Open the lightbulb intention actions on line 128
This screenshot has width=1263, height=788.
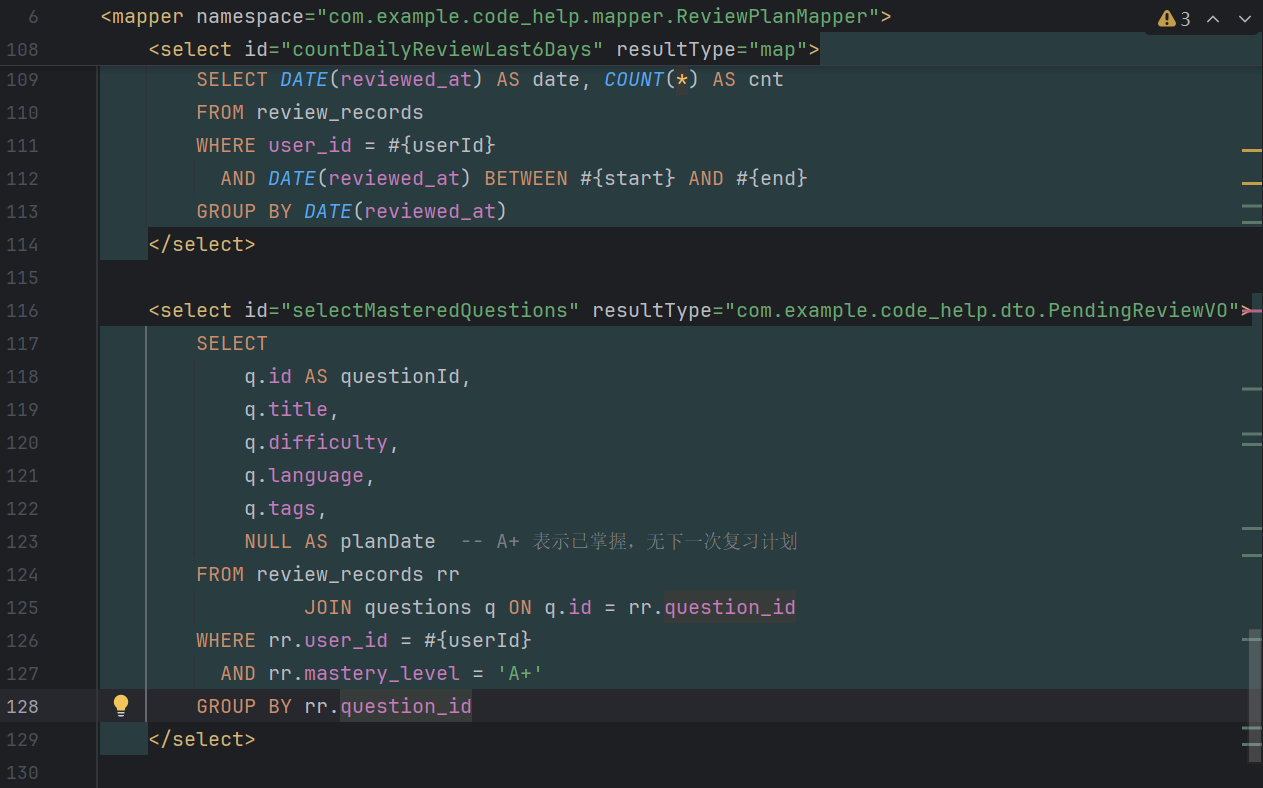click(x=121, y=705)
